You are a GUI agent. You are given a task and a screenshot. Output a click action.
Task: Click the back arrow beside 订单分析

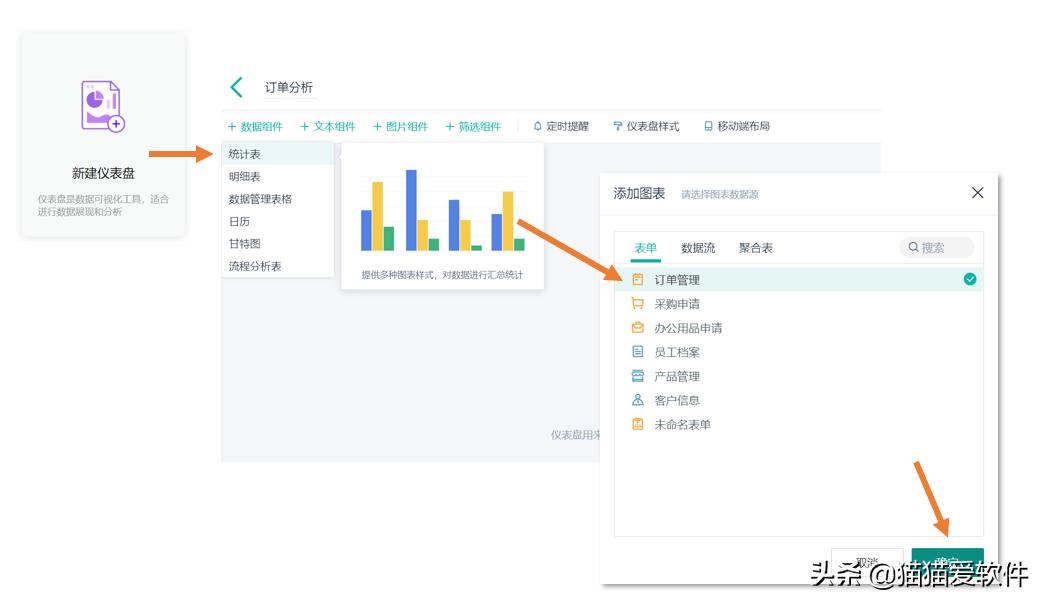pos(237,86)
